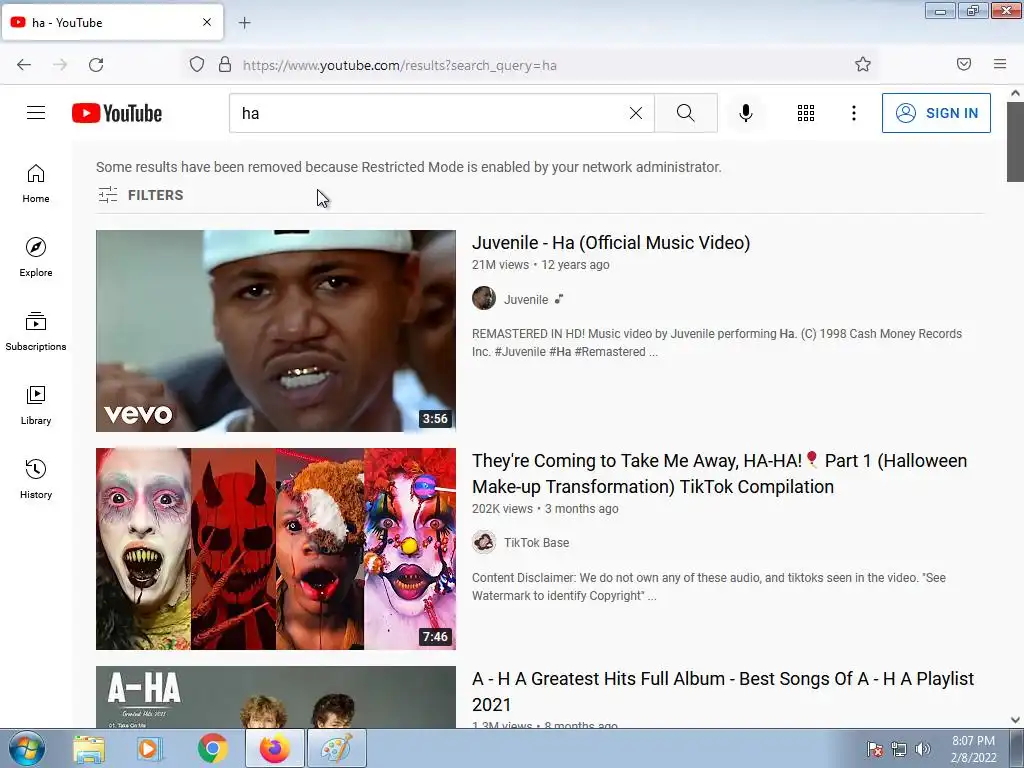1024x768 pixels.
Task: Open 'Juvenile - Ha (Official Music Video)' title
Action: click(x=611, y=243)
